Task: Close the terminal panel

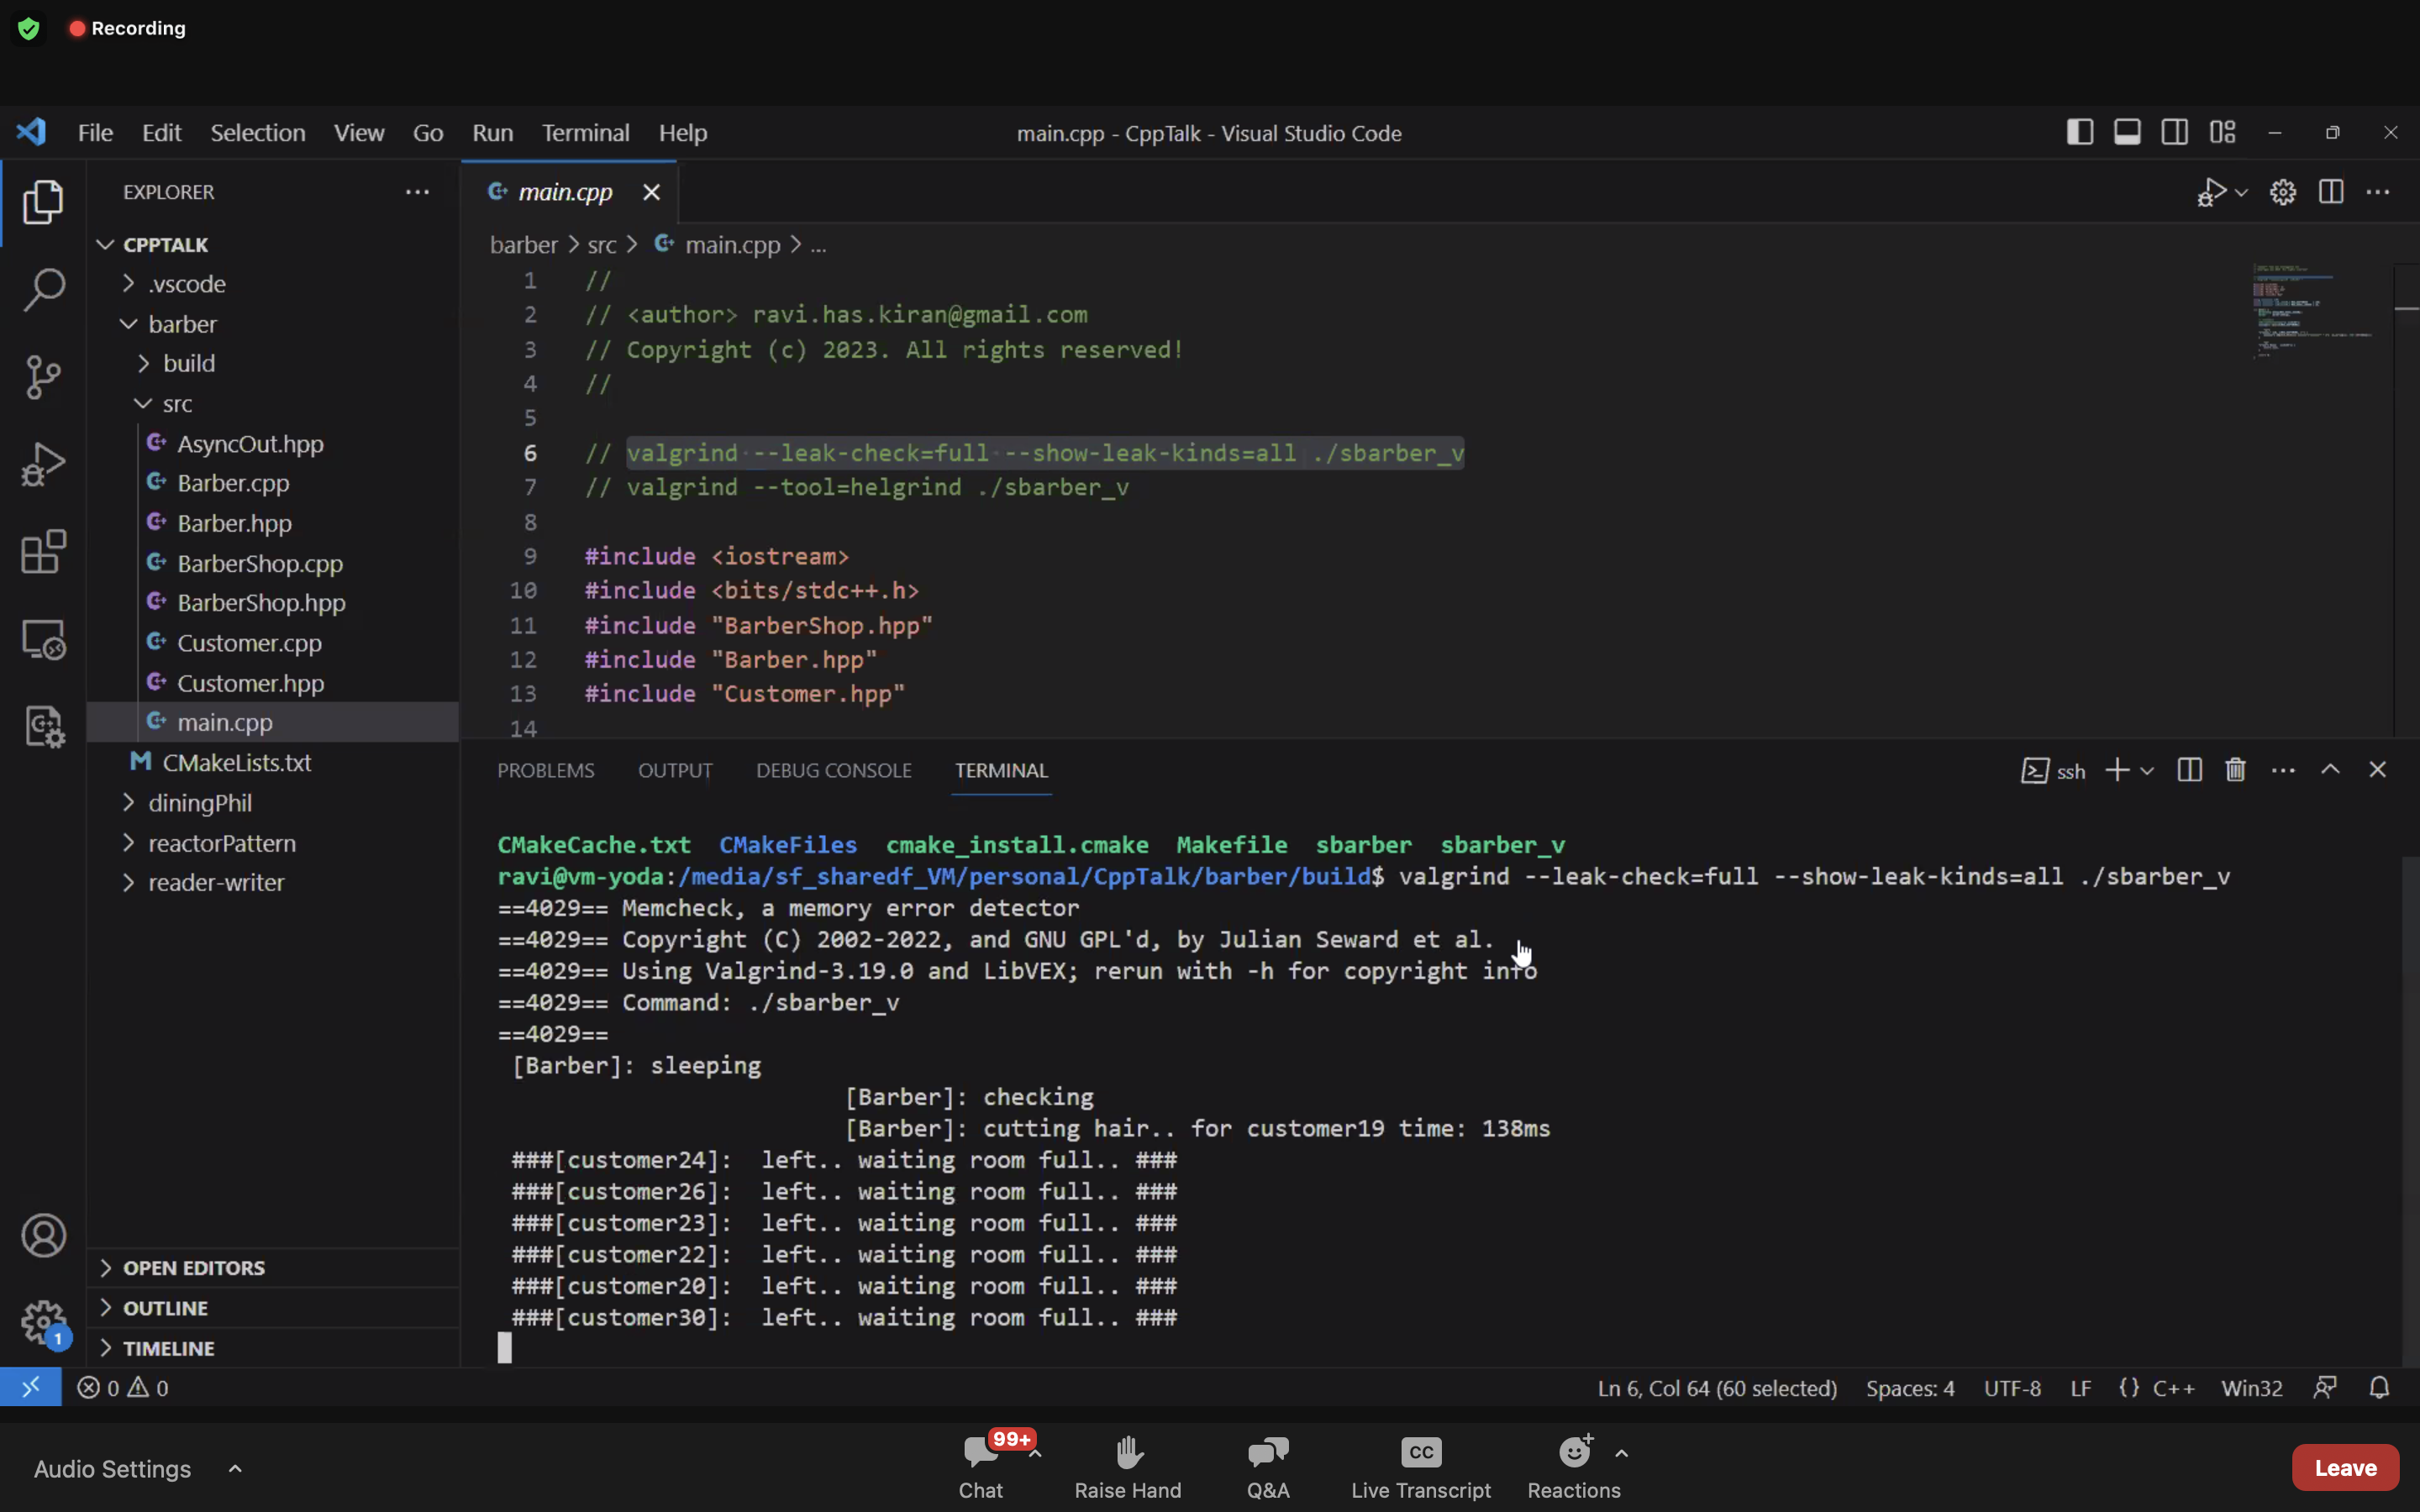Action: 2377,770
